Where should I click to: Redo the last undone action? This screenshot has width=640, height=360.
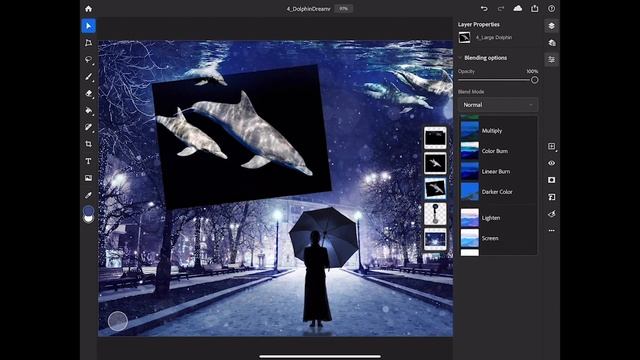click(501, 9)
